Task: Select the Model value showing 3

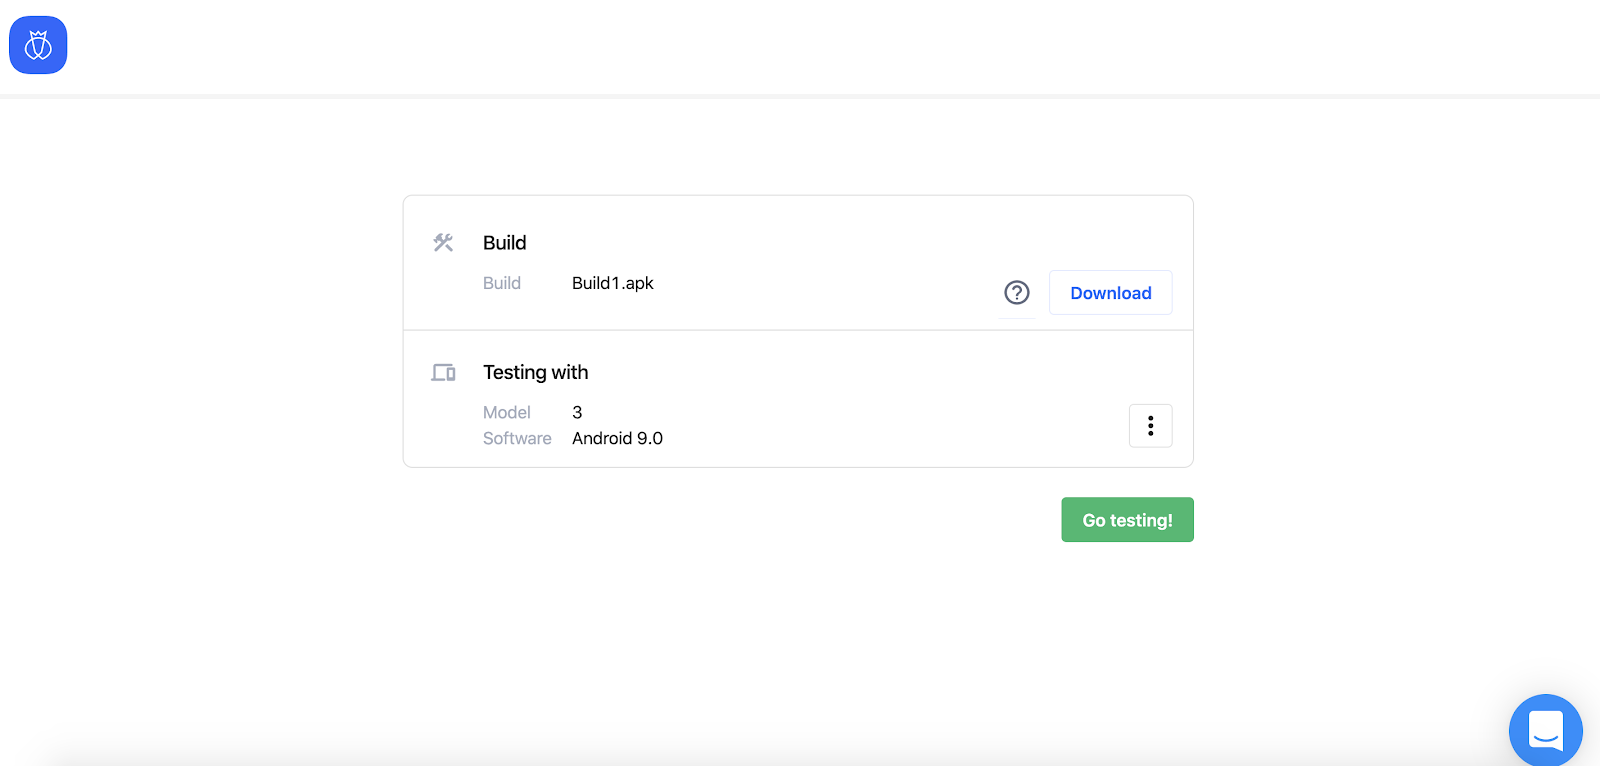Action: tap(577, 412)
